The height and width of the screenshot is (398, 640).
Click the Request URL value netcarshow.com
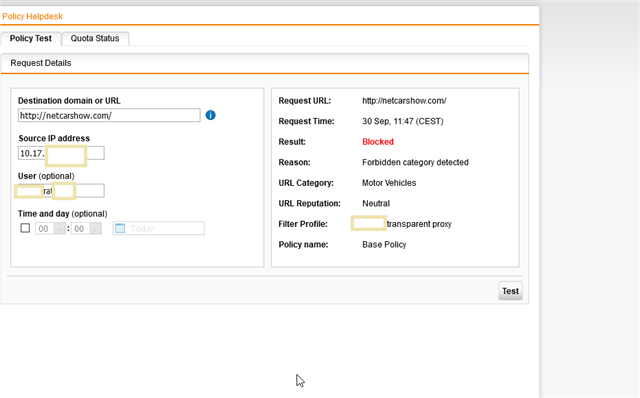pyautogui.click(x=404, y=100)
